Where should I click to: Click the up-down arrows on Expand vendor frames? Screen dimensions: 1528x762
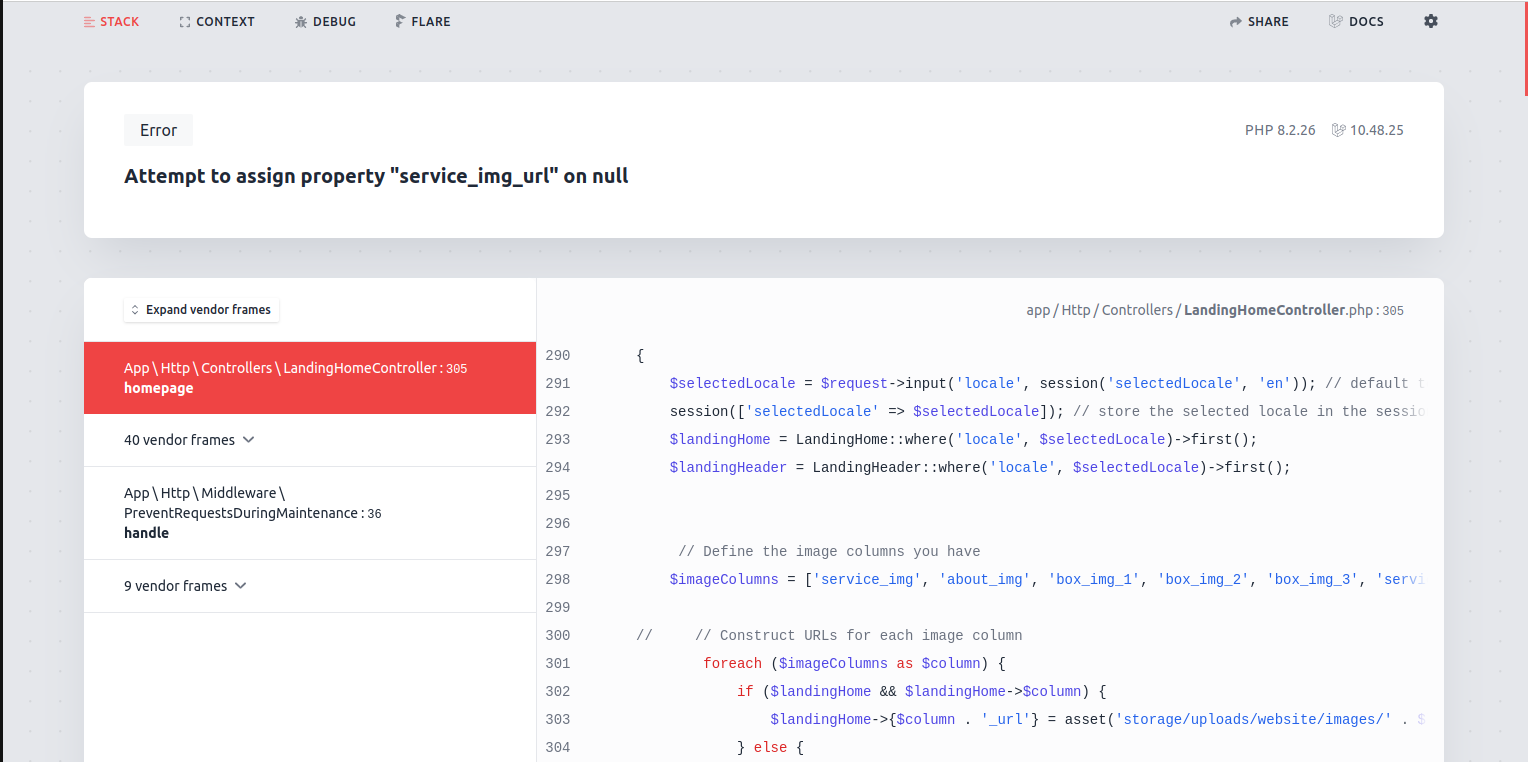point(135,310)
